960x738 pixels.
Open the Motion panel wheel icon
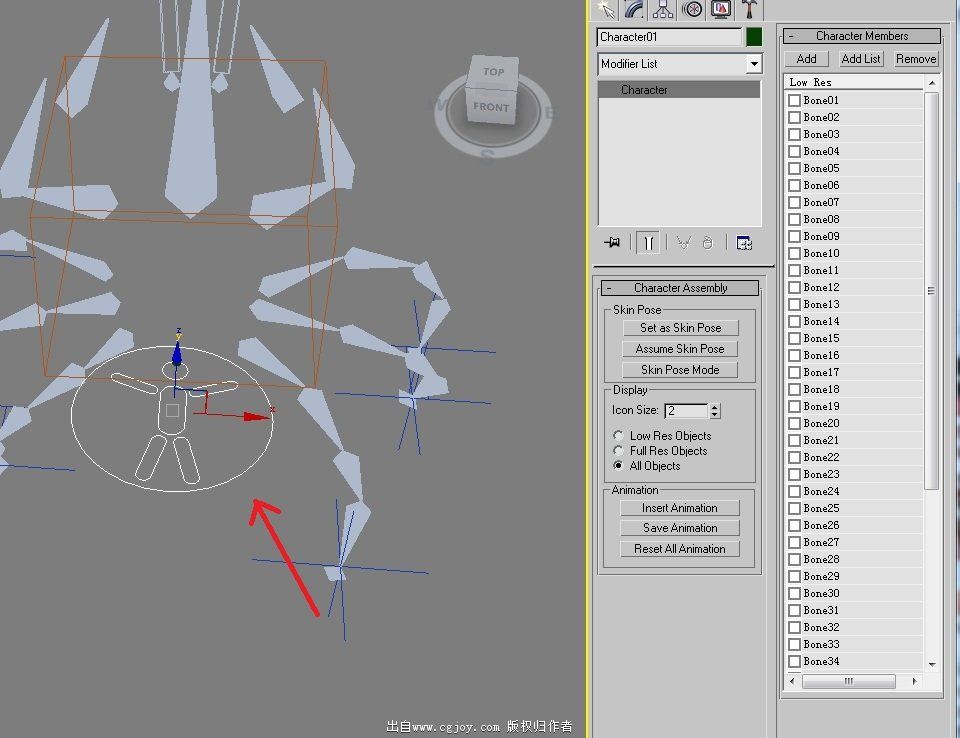coord(692,9)
